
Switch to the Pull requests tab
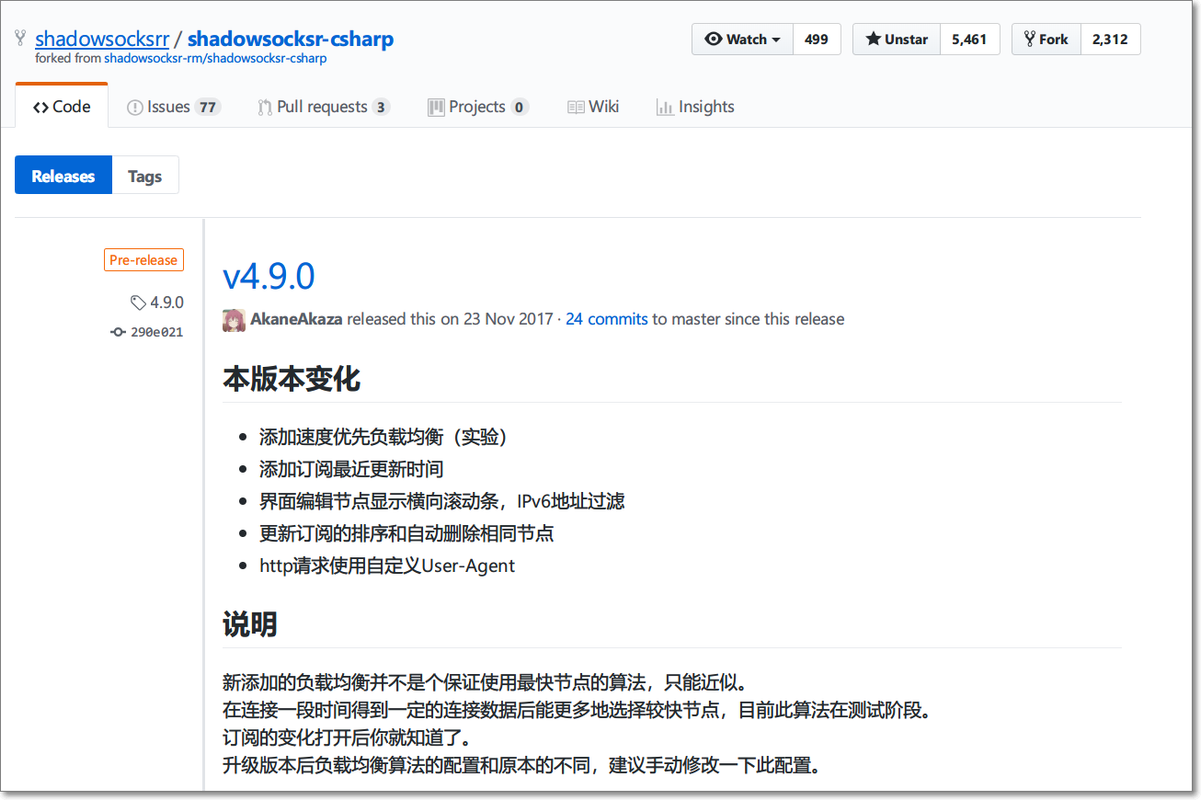tap(323, 107)
